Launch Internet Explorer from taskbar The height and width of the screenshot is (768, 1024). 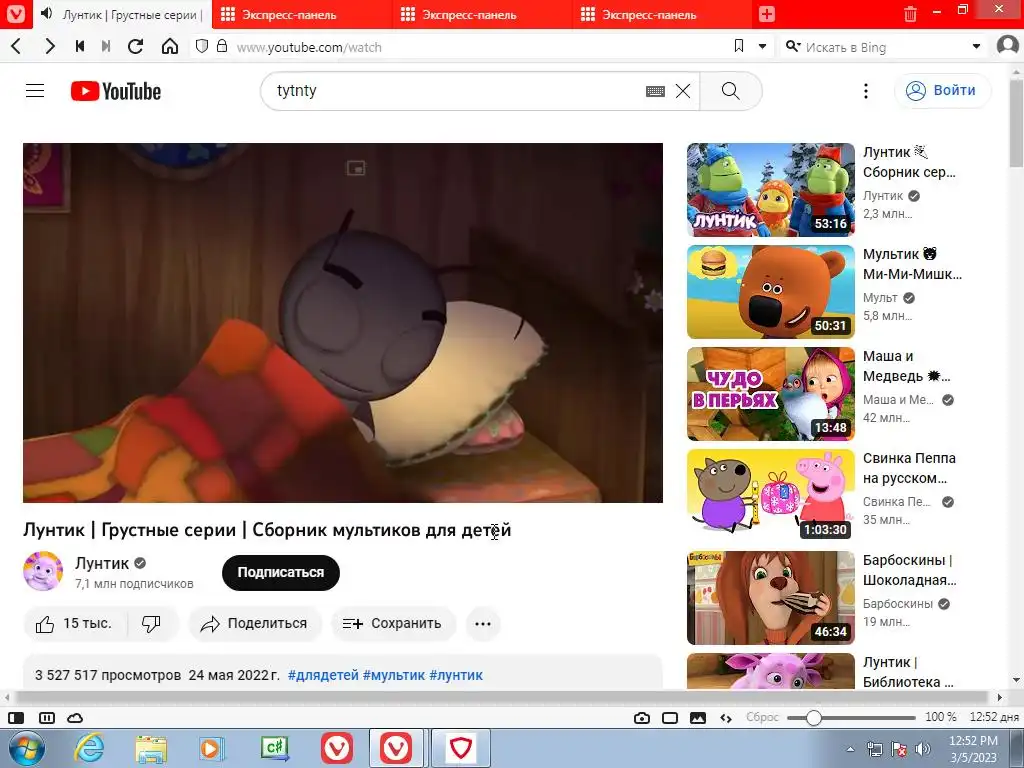tap(89, 748)
